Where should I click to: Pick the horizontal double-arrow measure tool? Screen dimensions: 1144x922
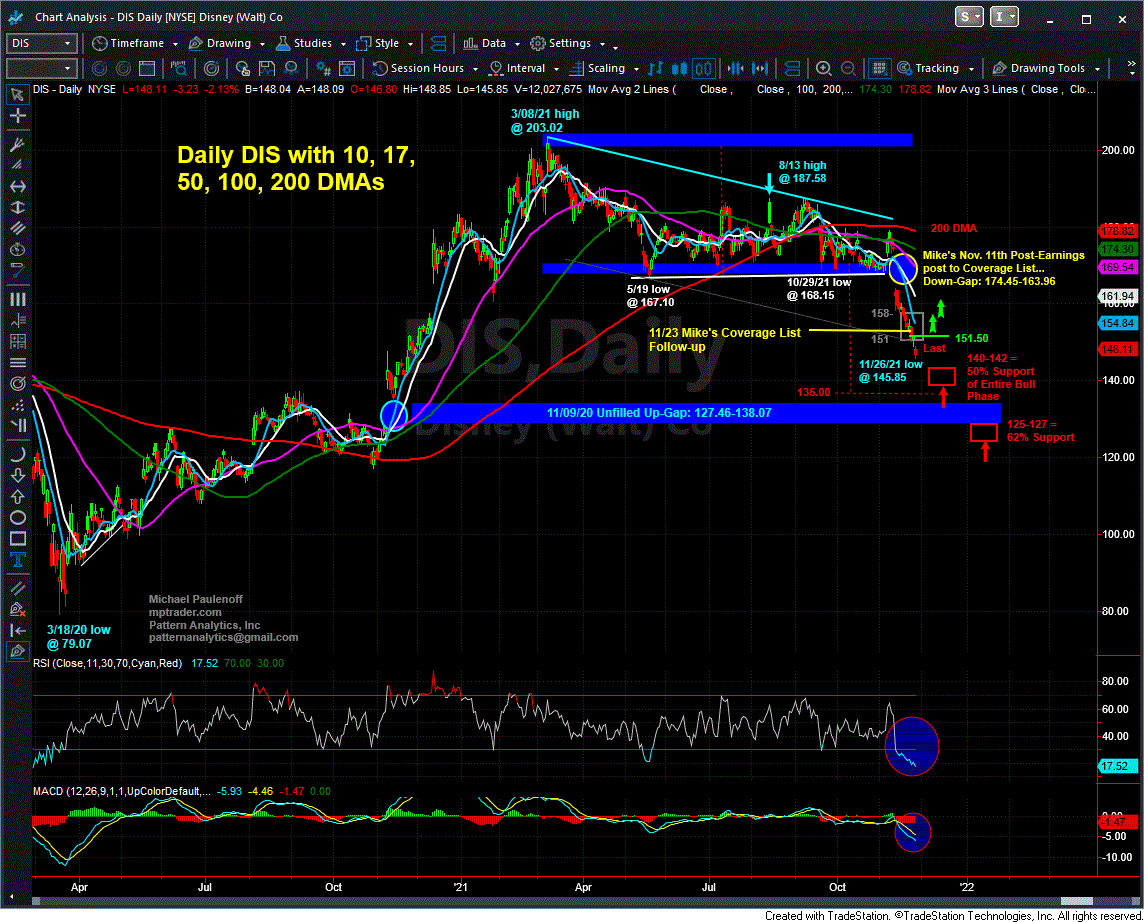(17, 187)
